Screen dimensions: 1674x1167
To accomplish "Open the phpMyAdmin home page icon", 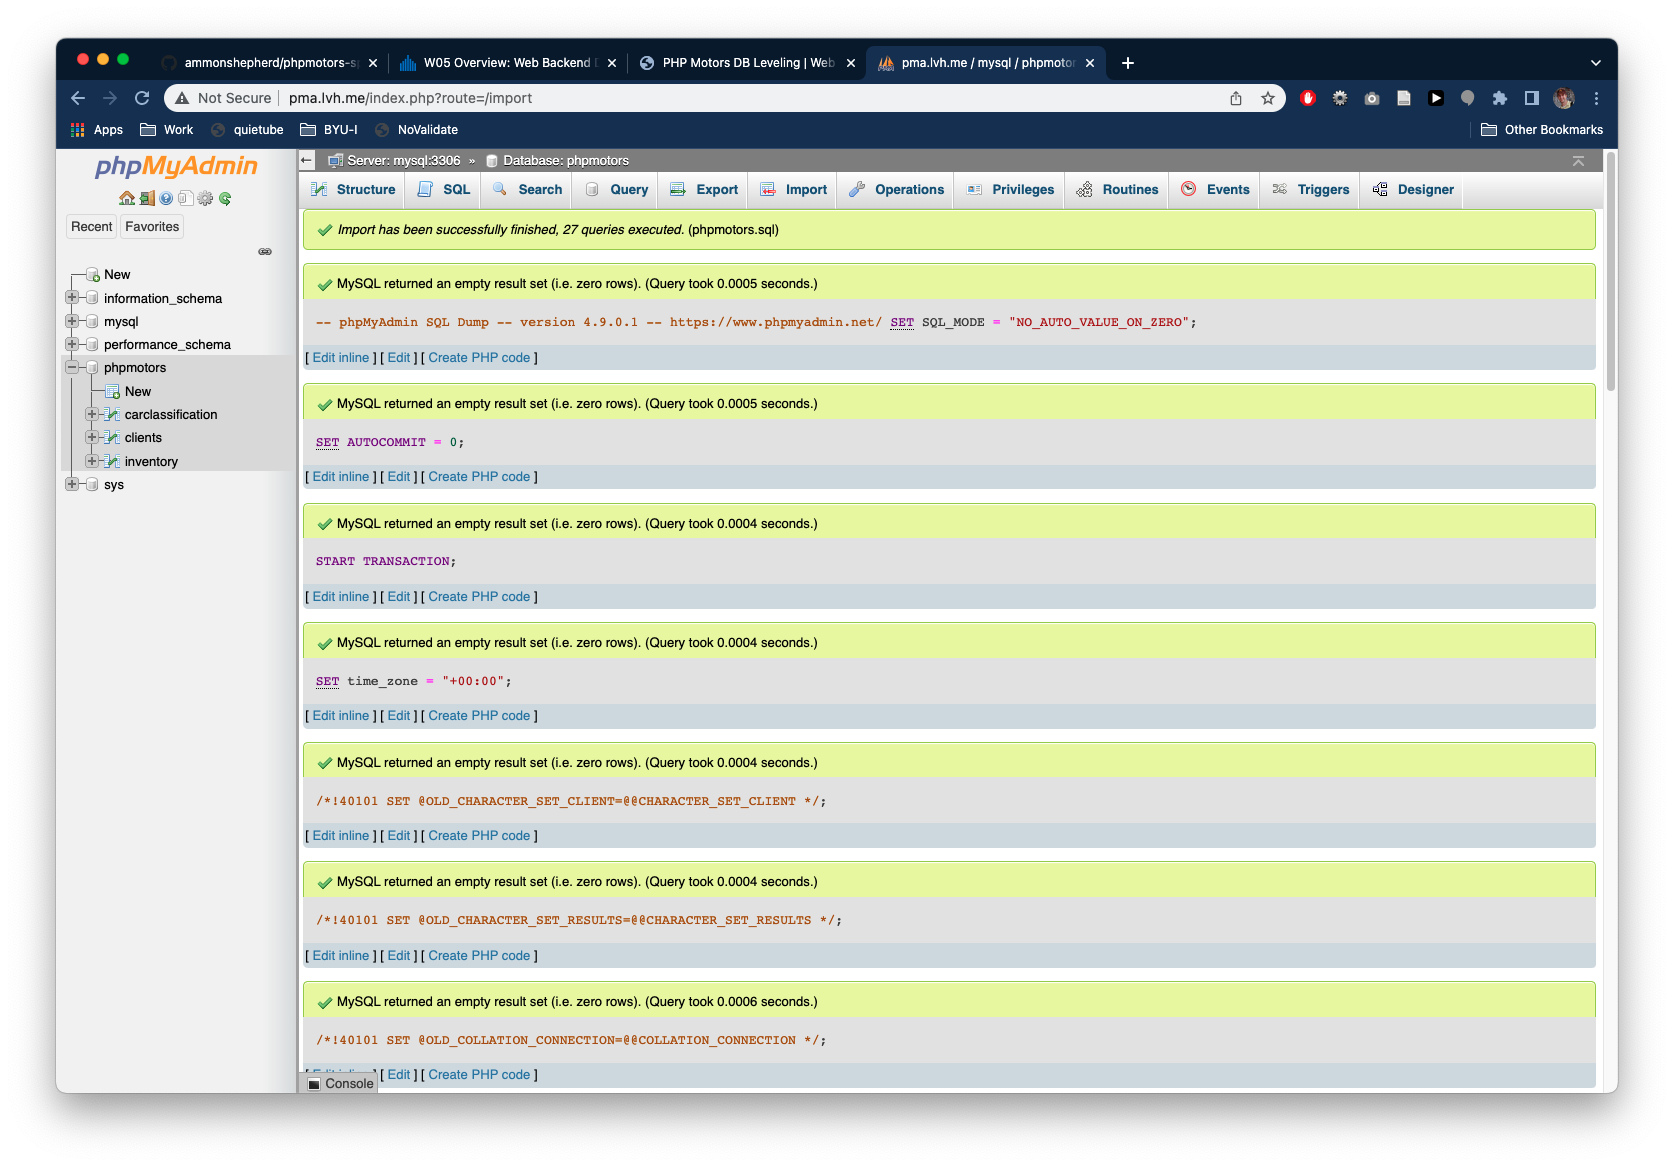I will pos(127,198).
